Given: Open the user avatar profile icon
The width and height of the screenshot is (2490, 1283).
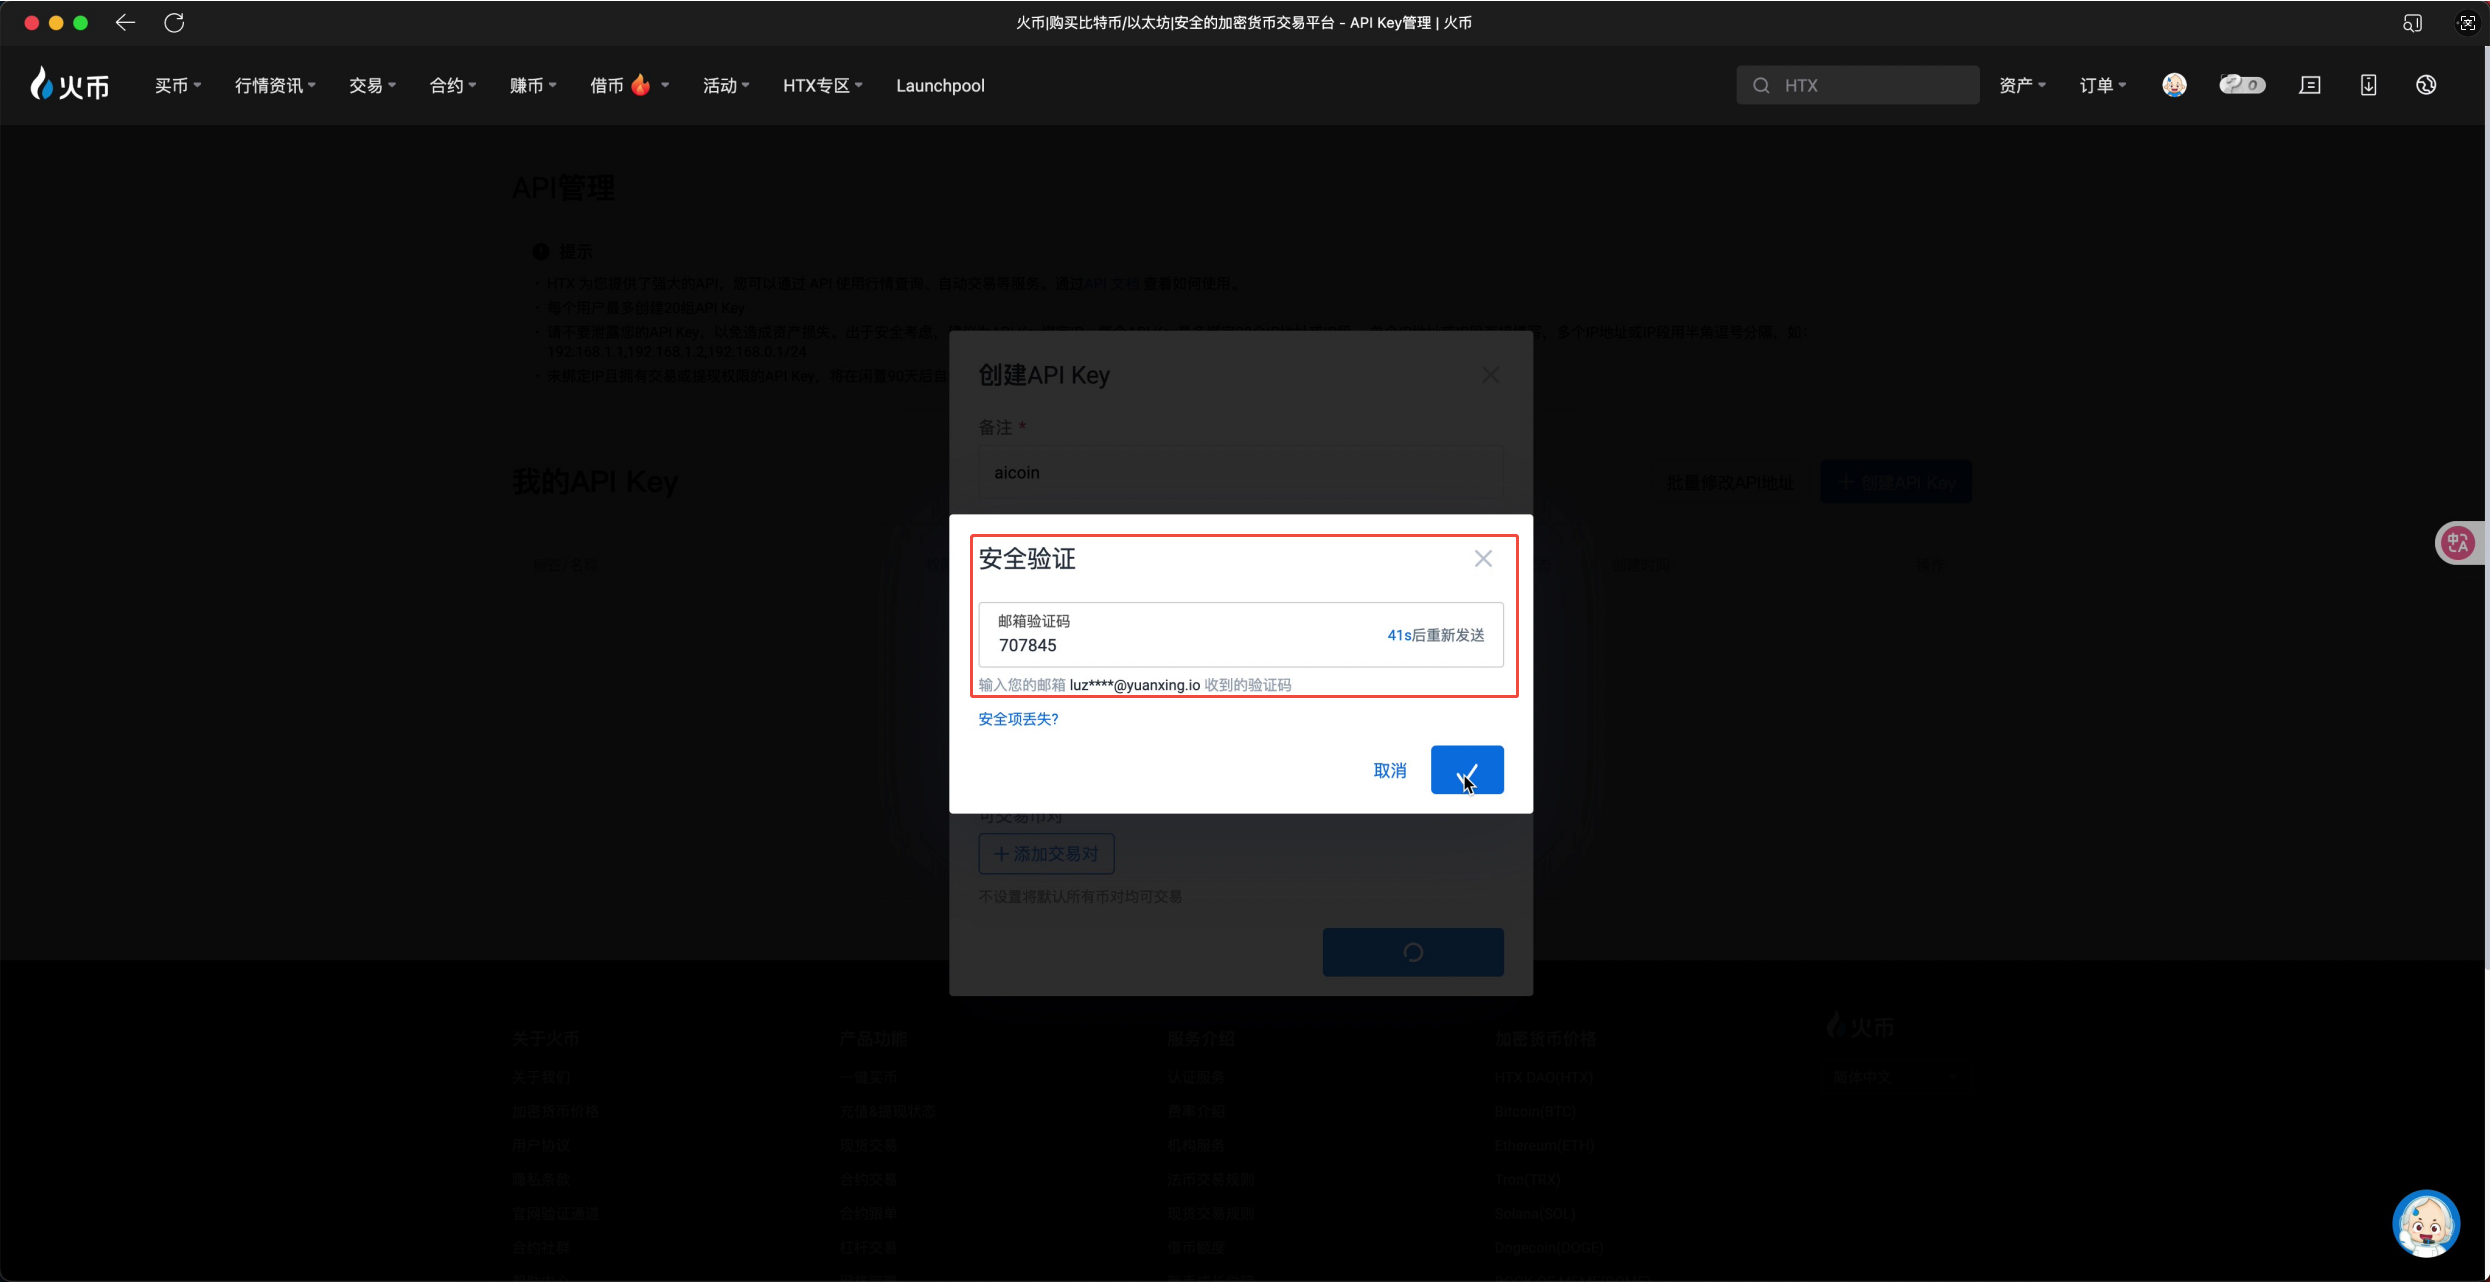Looking at the screenshot, I should [x=2174, y=85].
